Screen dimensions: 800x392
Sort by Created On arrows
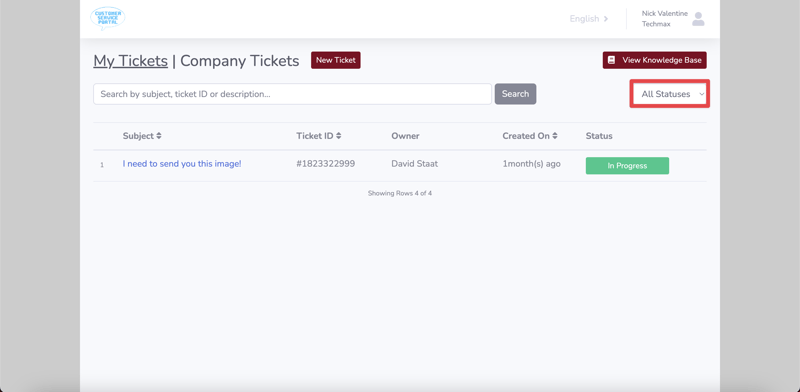555,136
